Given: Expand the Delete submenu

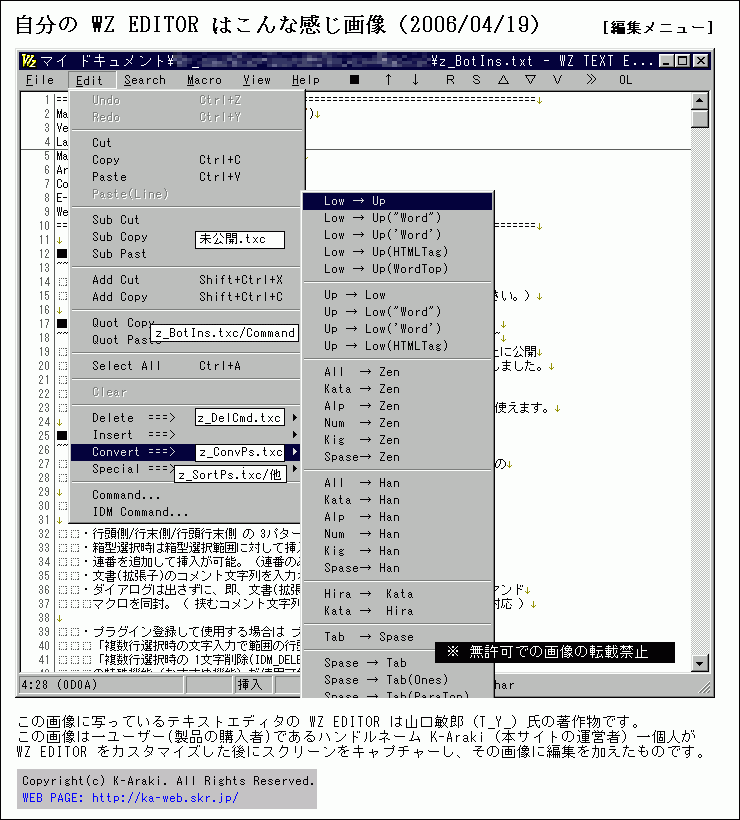Looking at the screenshot, I should [186, 418].
